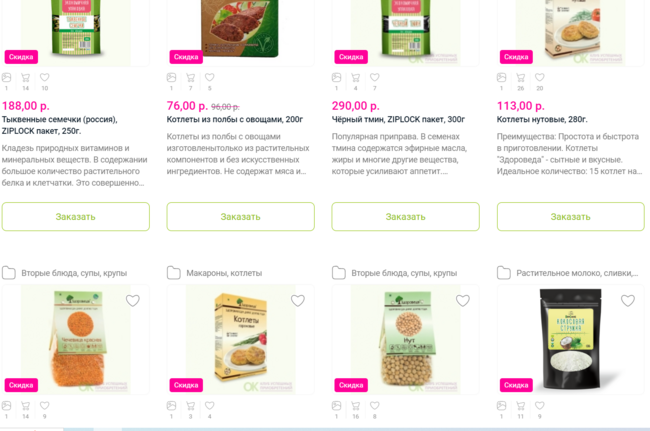The image size is (650, 431).
Task: Click Скидка badge on the Нут product
Action: [351, 385]
